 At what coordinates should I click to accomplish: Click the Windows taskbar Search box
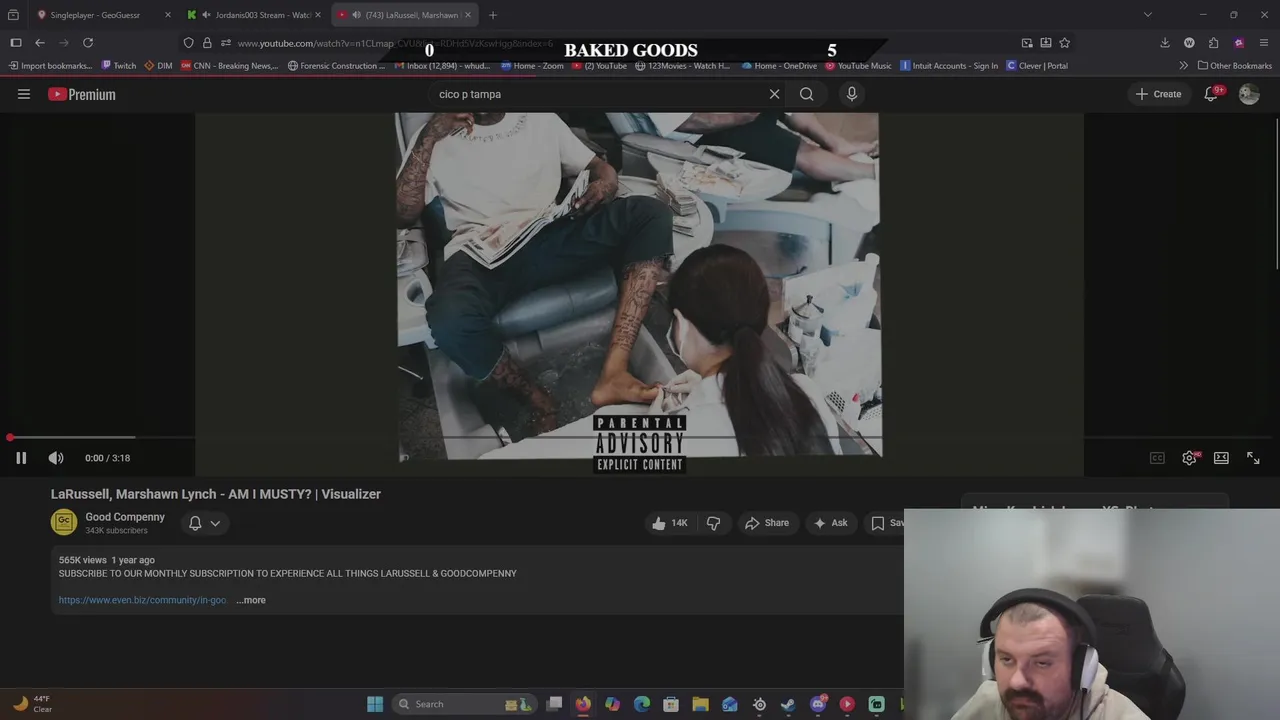[465, 704]
